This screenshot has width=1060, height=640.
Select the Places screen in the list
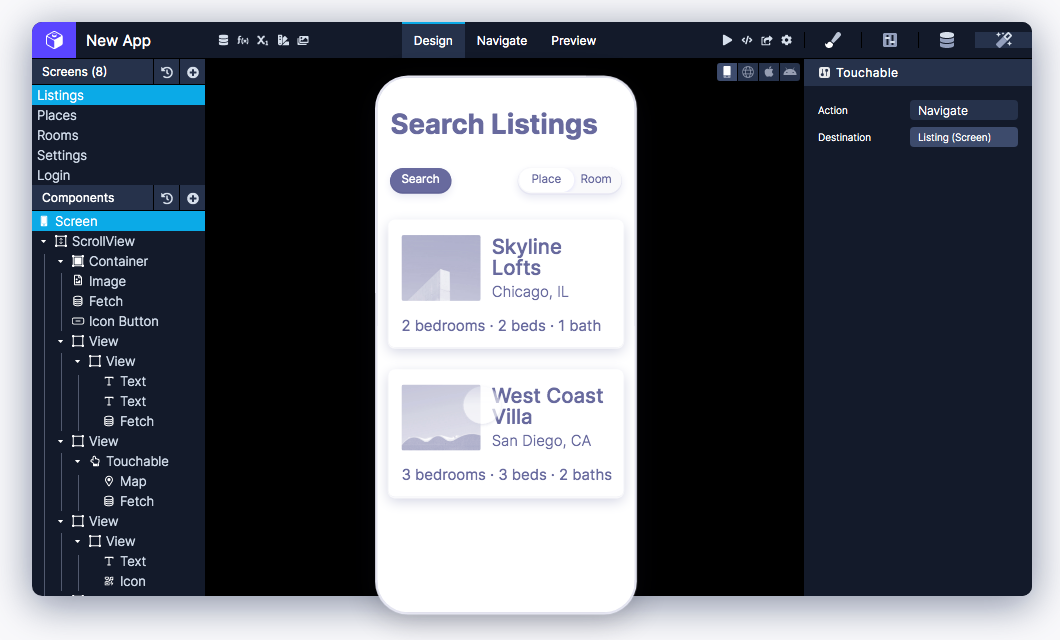pos(57,115)
